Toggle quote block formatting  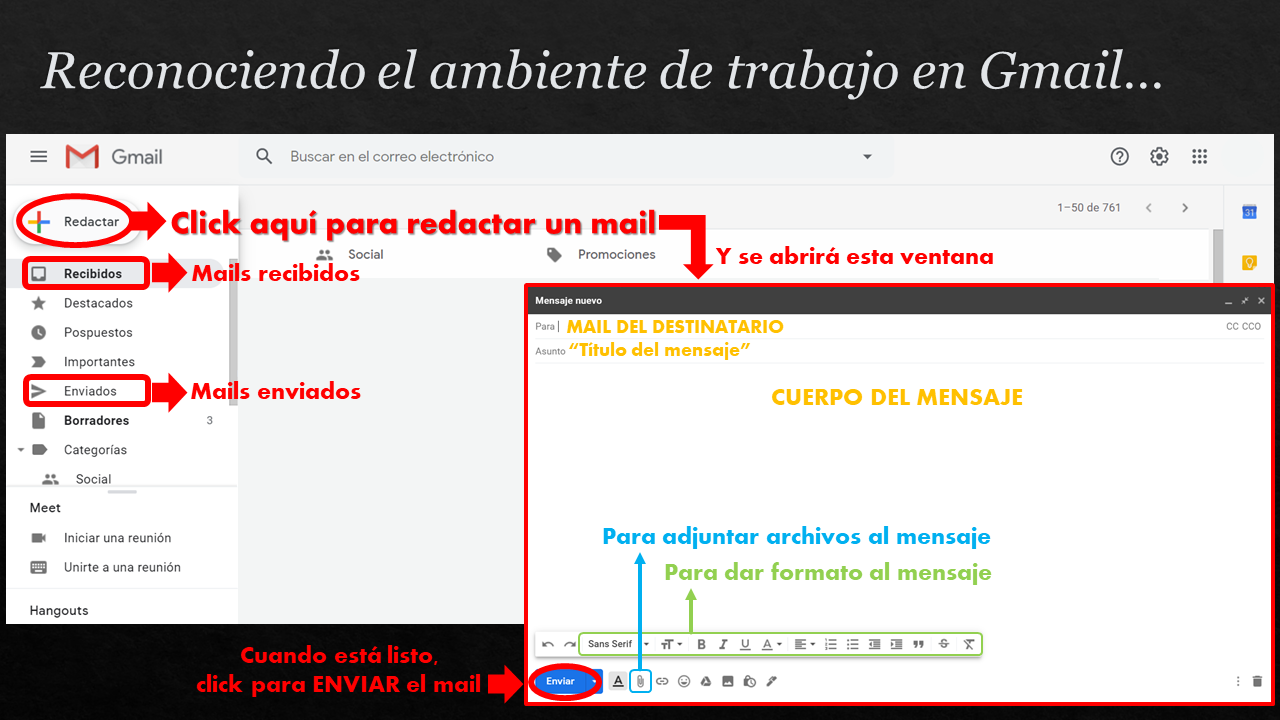918,645
